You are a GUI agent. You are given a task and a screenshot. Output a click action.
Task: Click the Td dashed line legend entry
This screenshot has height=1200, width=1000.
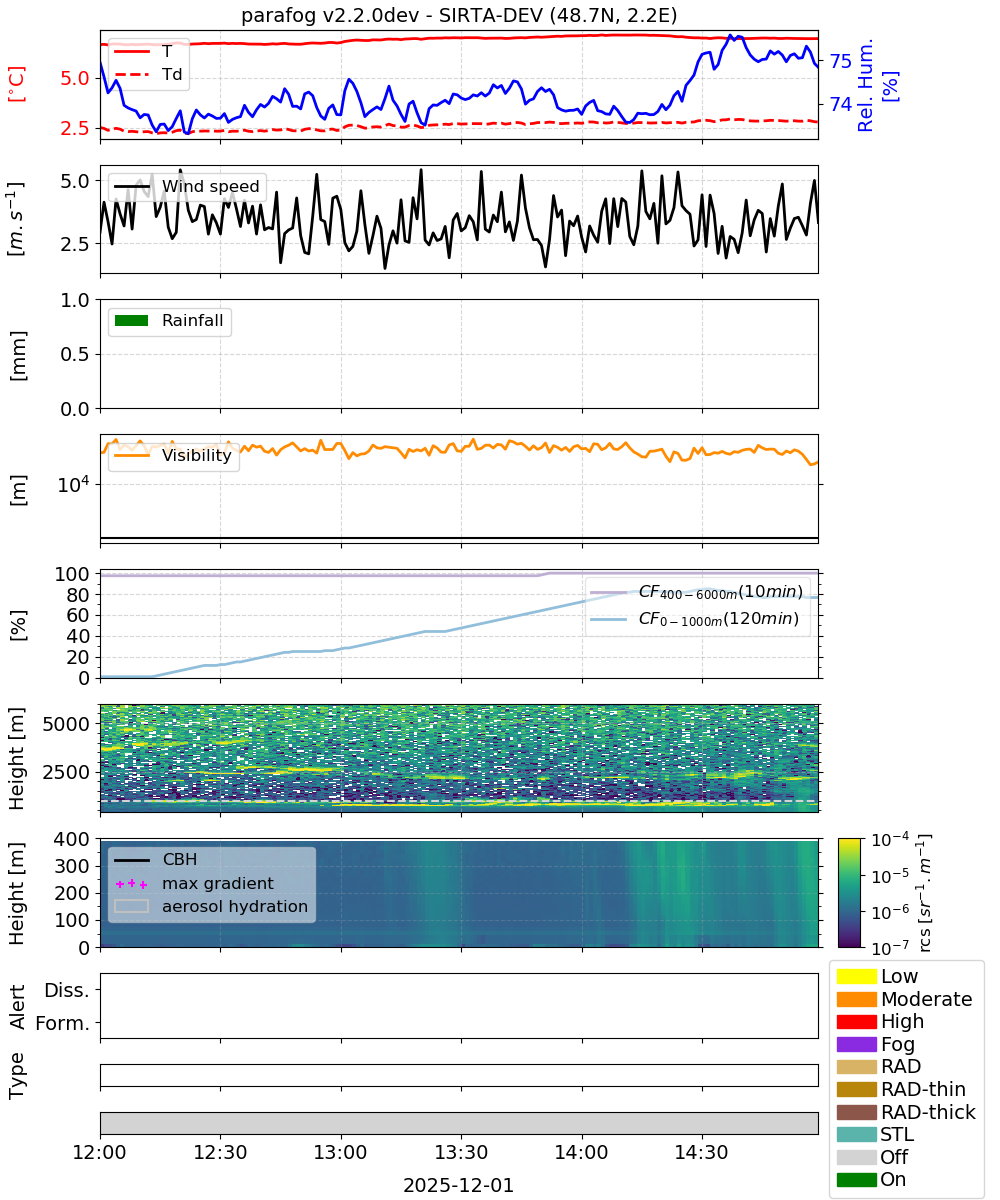tap(149, 73)
